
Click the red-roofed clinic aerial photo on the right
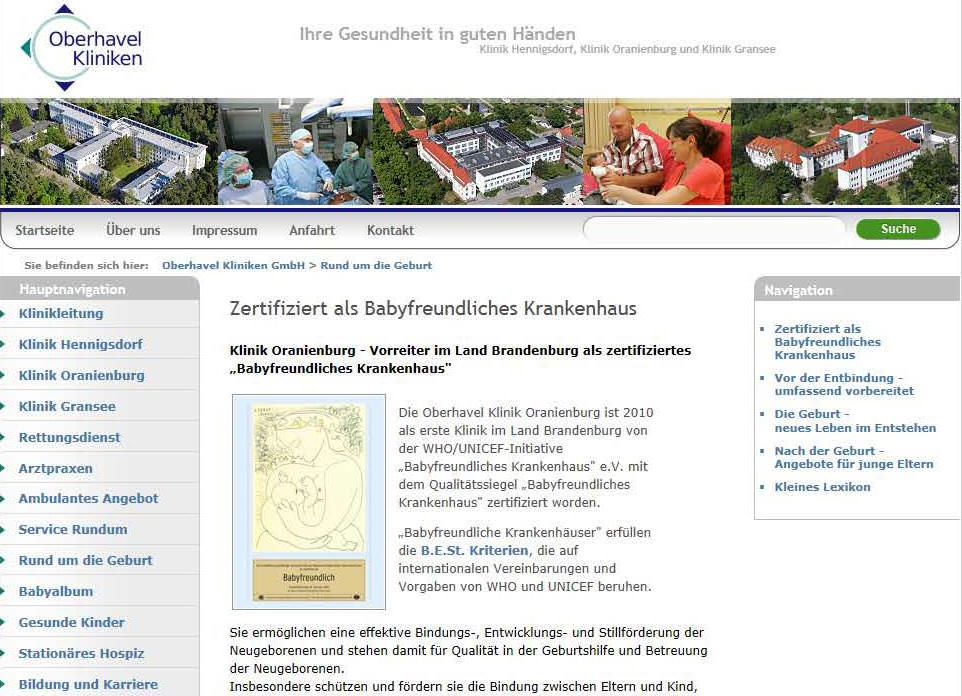click(845, 152)
